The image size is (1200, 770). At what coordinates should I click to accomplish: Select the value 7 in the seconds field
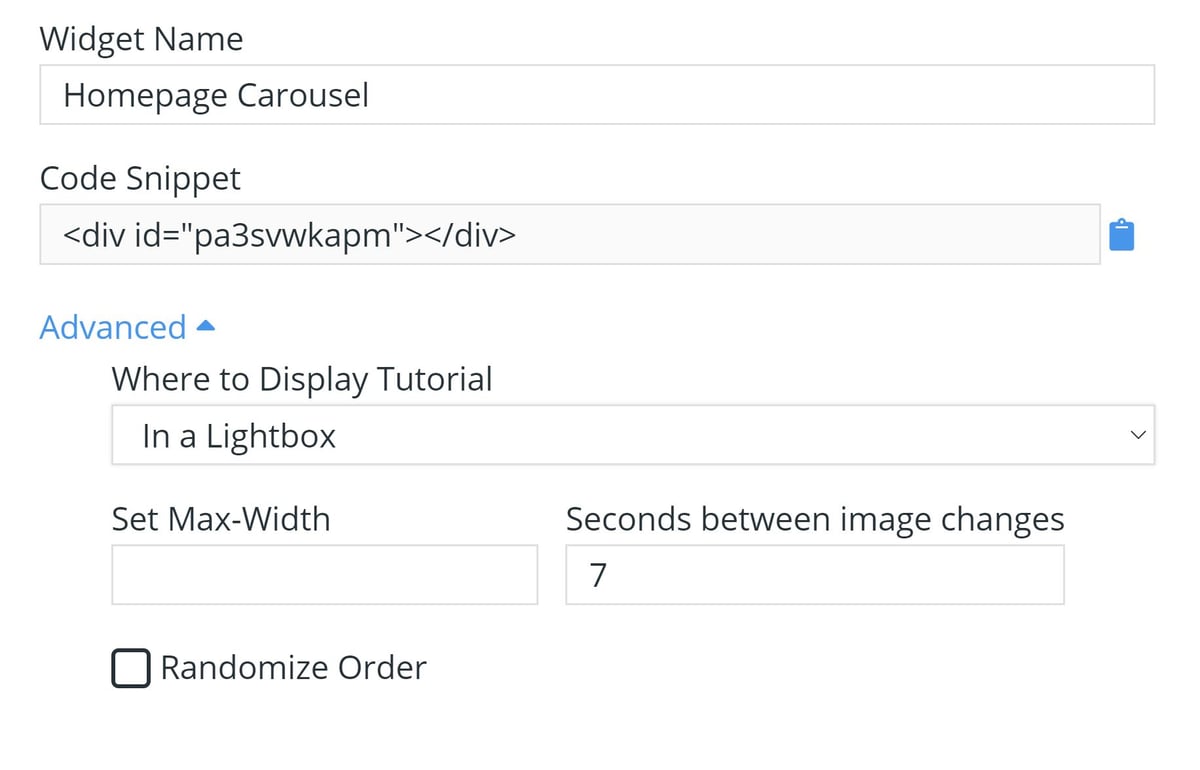pos(598,574)
